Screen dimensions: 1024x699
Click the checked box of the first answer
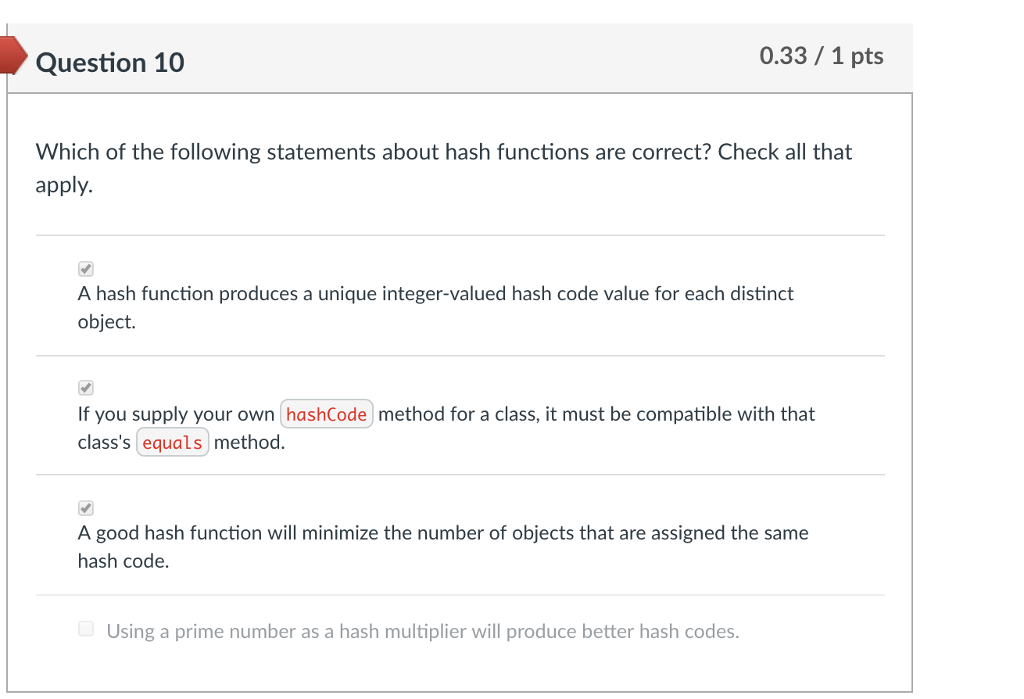pos(85,267)
